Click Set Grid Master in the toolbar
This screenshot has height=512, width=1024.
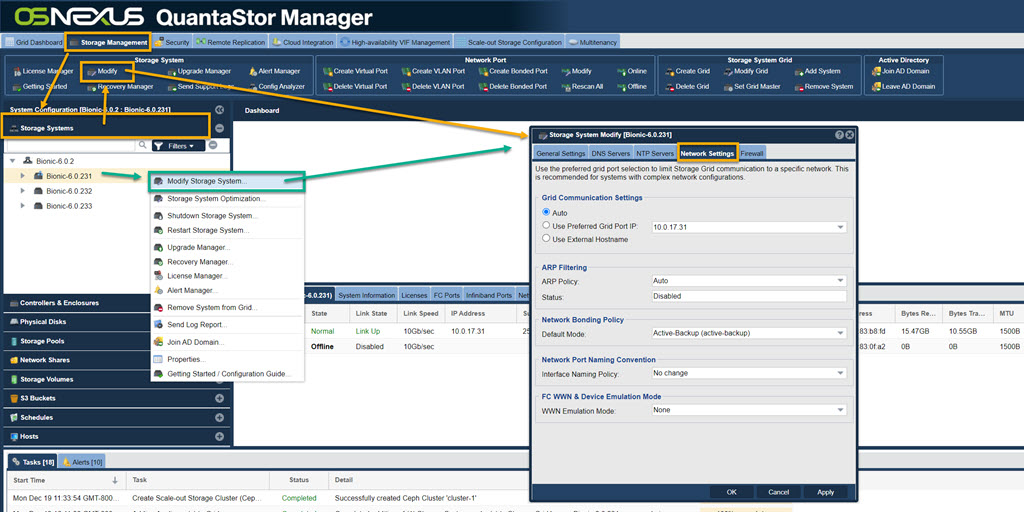point(752,86)
